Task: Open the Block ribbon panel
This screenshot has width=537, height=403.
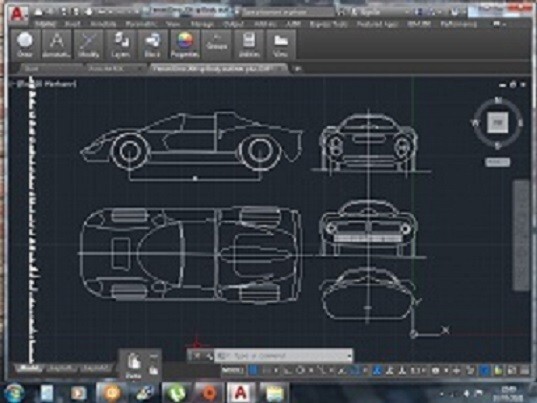Action: (152, 44)
